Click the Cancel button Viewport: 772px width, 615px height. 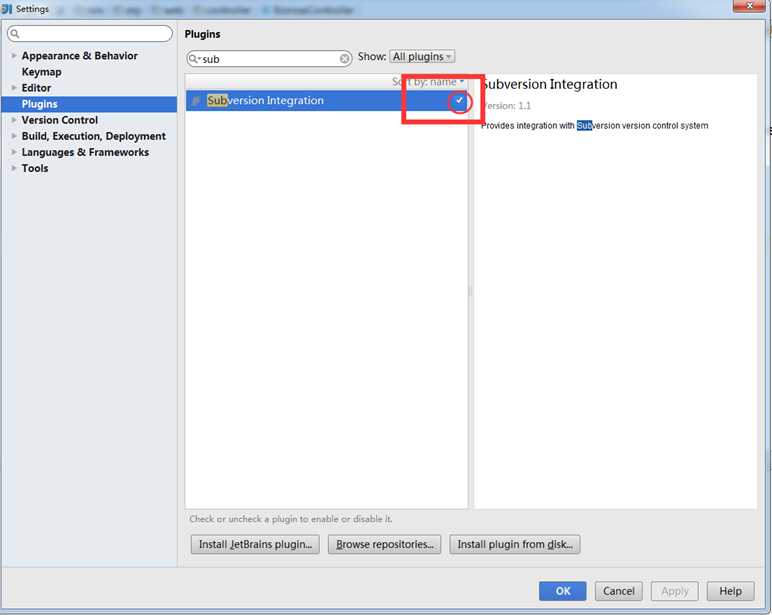tap(618, 591)
